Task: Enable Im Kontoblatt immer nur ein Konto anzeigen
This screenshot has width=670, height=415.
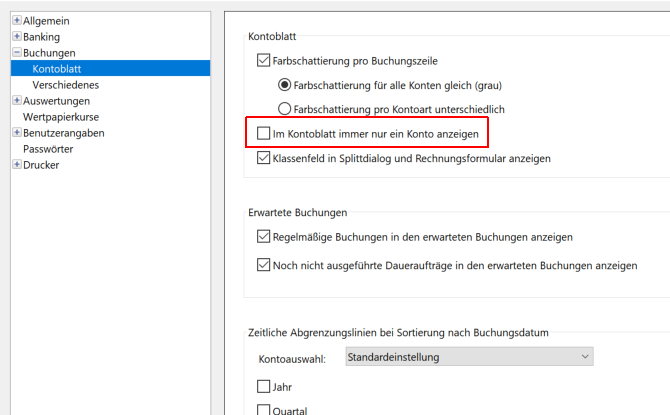Action: [x=263, y=133]
